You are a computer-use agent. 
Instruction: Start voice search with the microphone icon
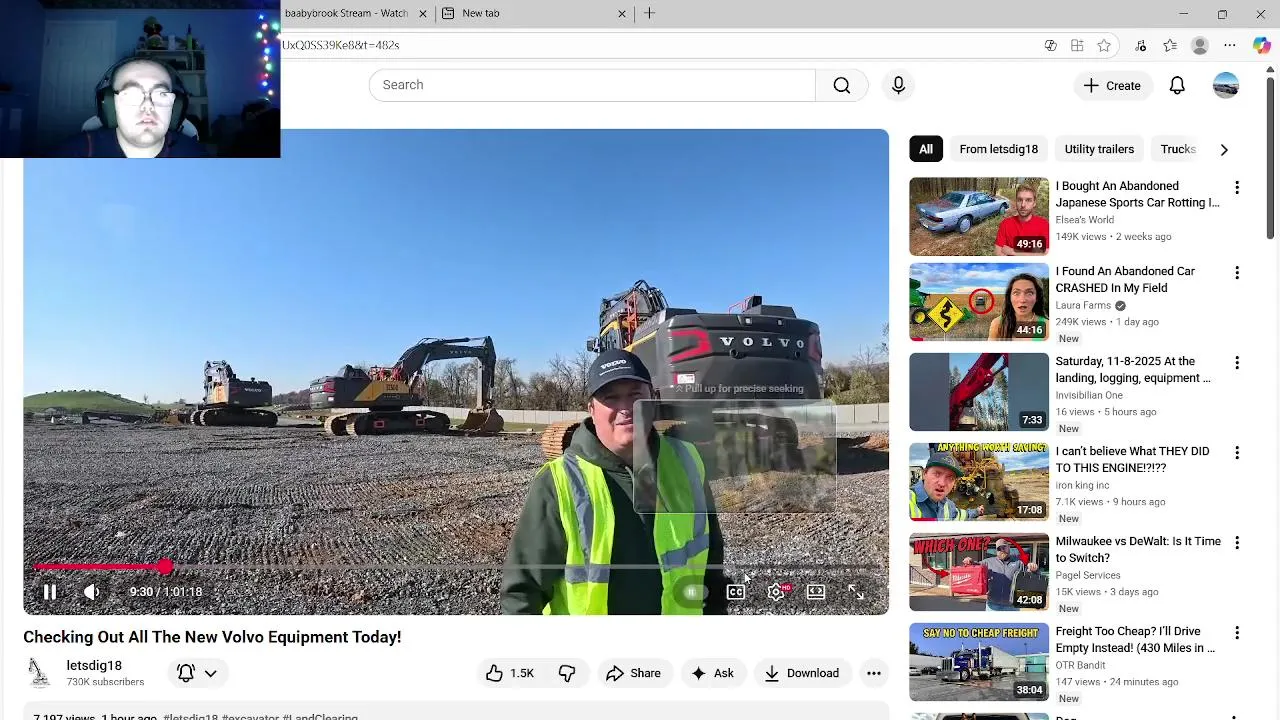pos(898,85)
